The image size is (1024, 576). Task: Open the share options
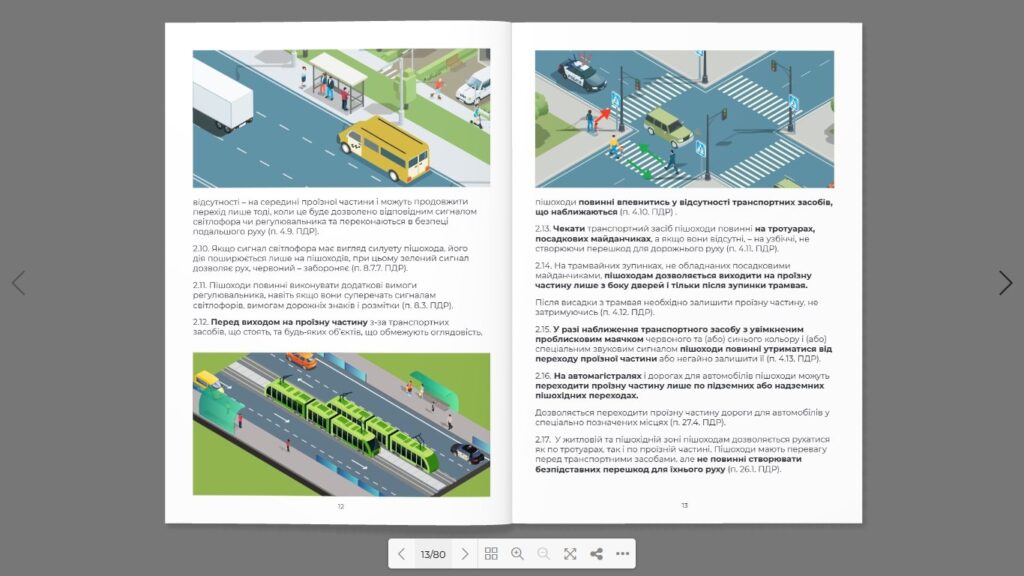[596, 554]
